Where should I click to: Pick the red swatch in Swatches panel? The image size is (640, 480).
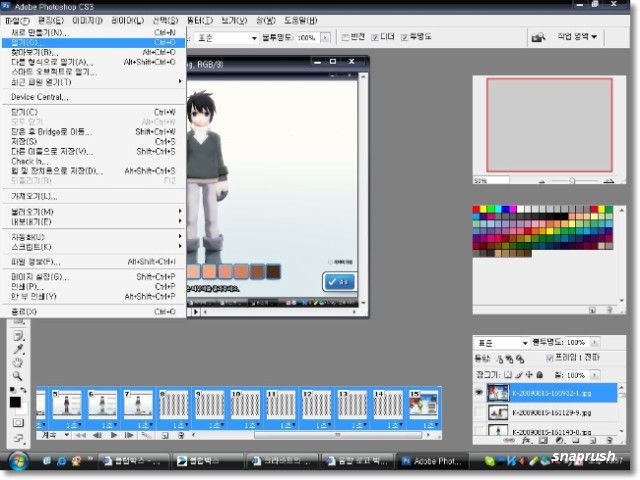pyautogui.click(x=476, y=209)
